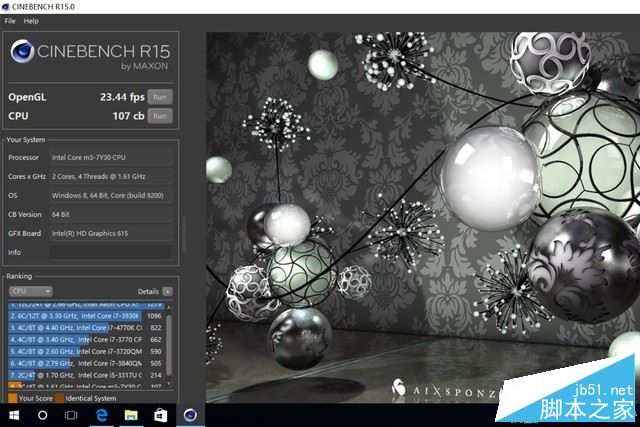This screenshot has height=427, width=640.
Task: Run the OpenGL benchmark
Action: tap(159, 97)
